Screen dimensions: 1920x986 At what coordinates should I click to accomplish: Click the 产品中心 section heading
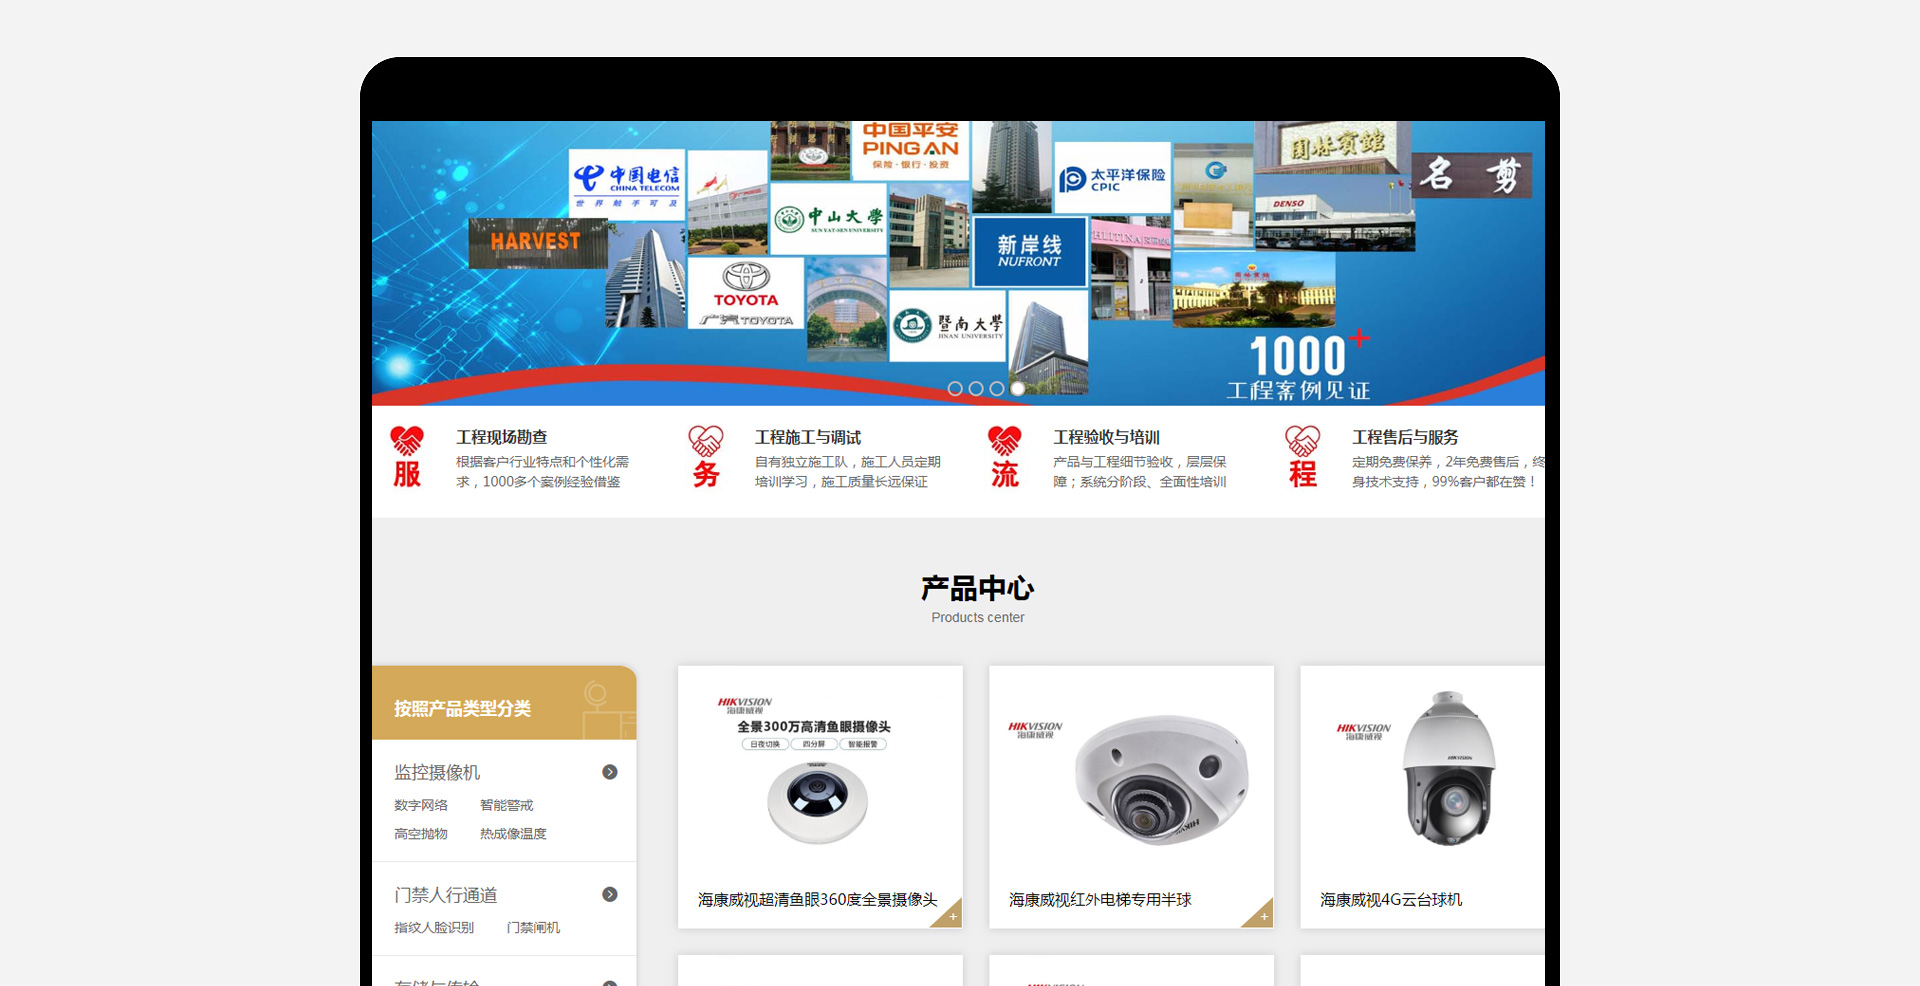click(x=978, y=588)
